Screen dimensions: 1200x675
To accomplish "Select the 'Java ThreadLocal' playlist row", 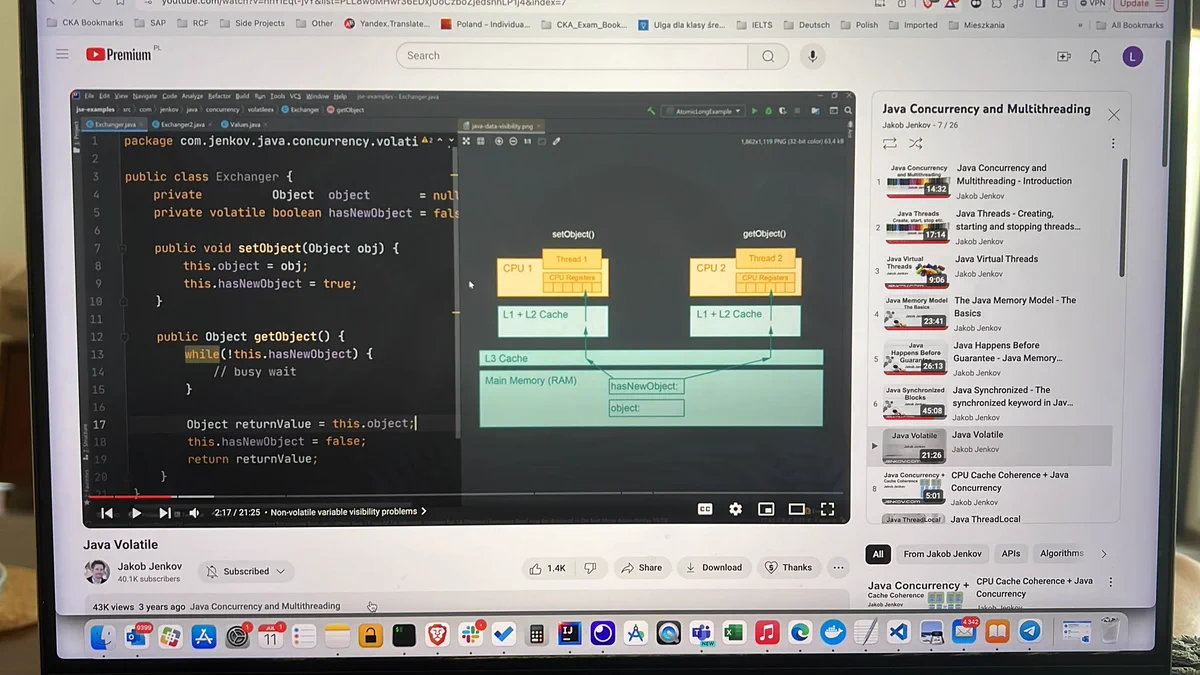I will 995,518.
